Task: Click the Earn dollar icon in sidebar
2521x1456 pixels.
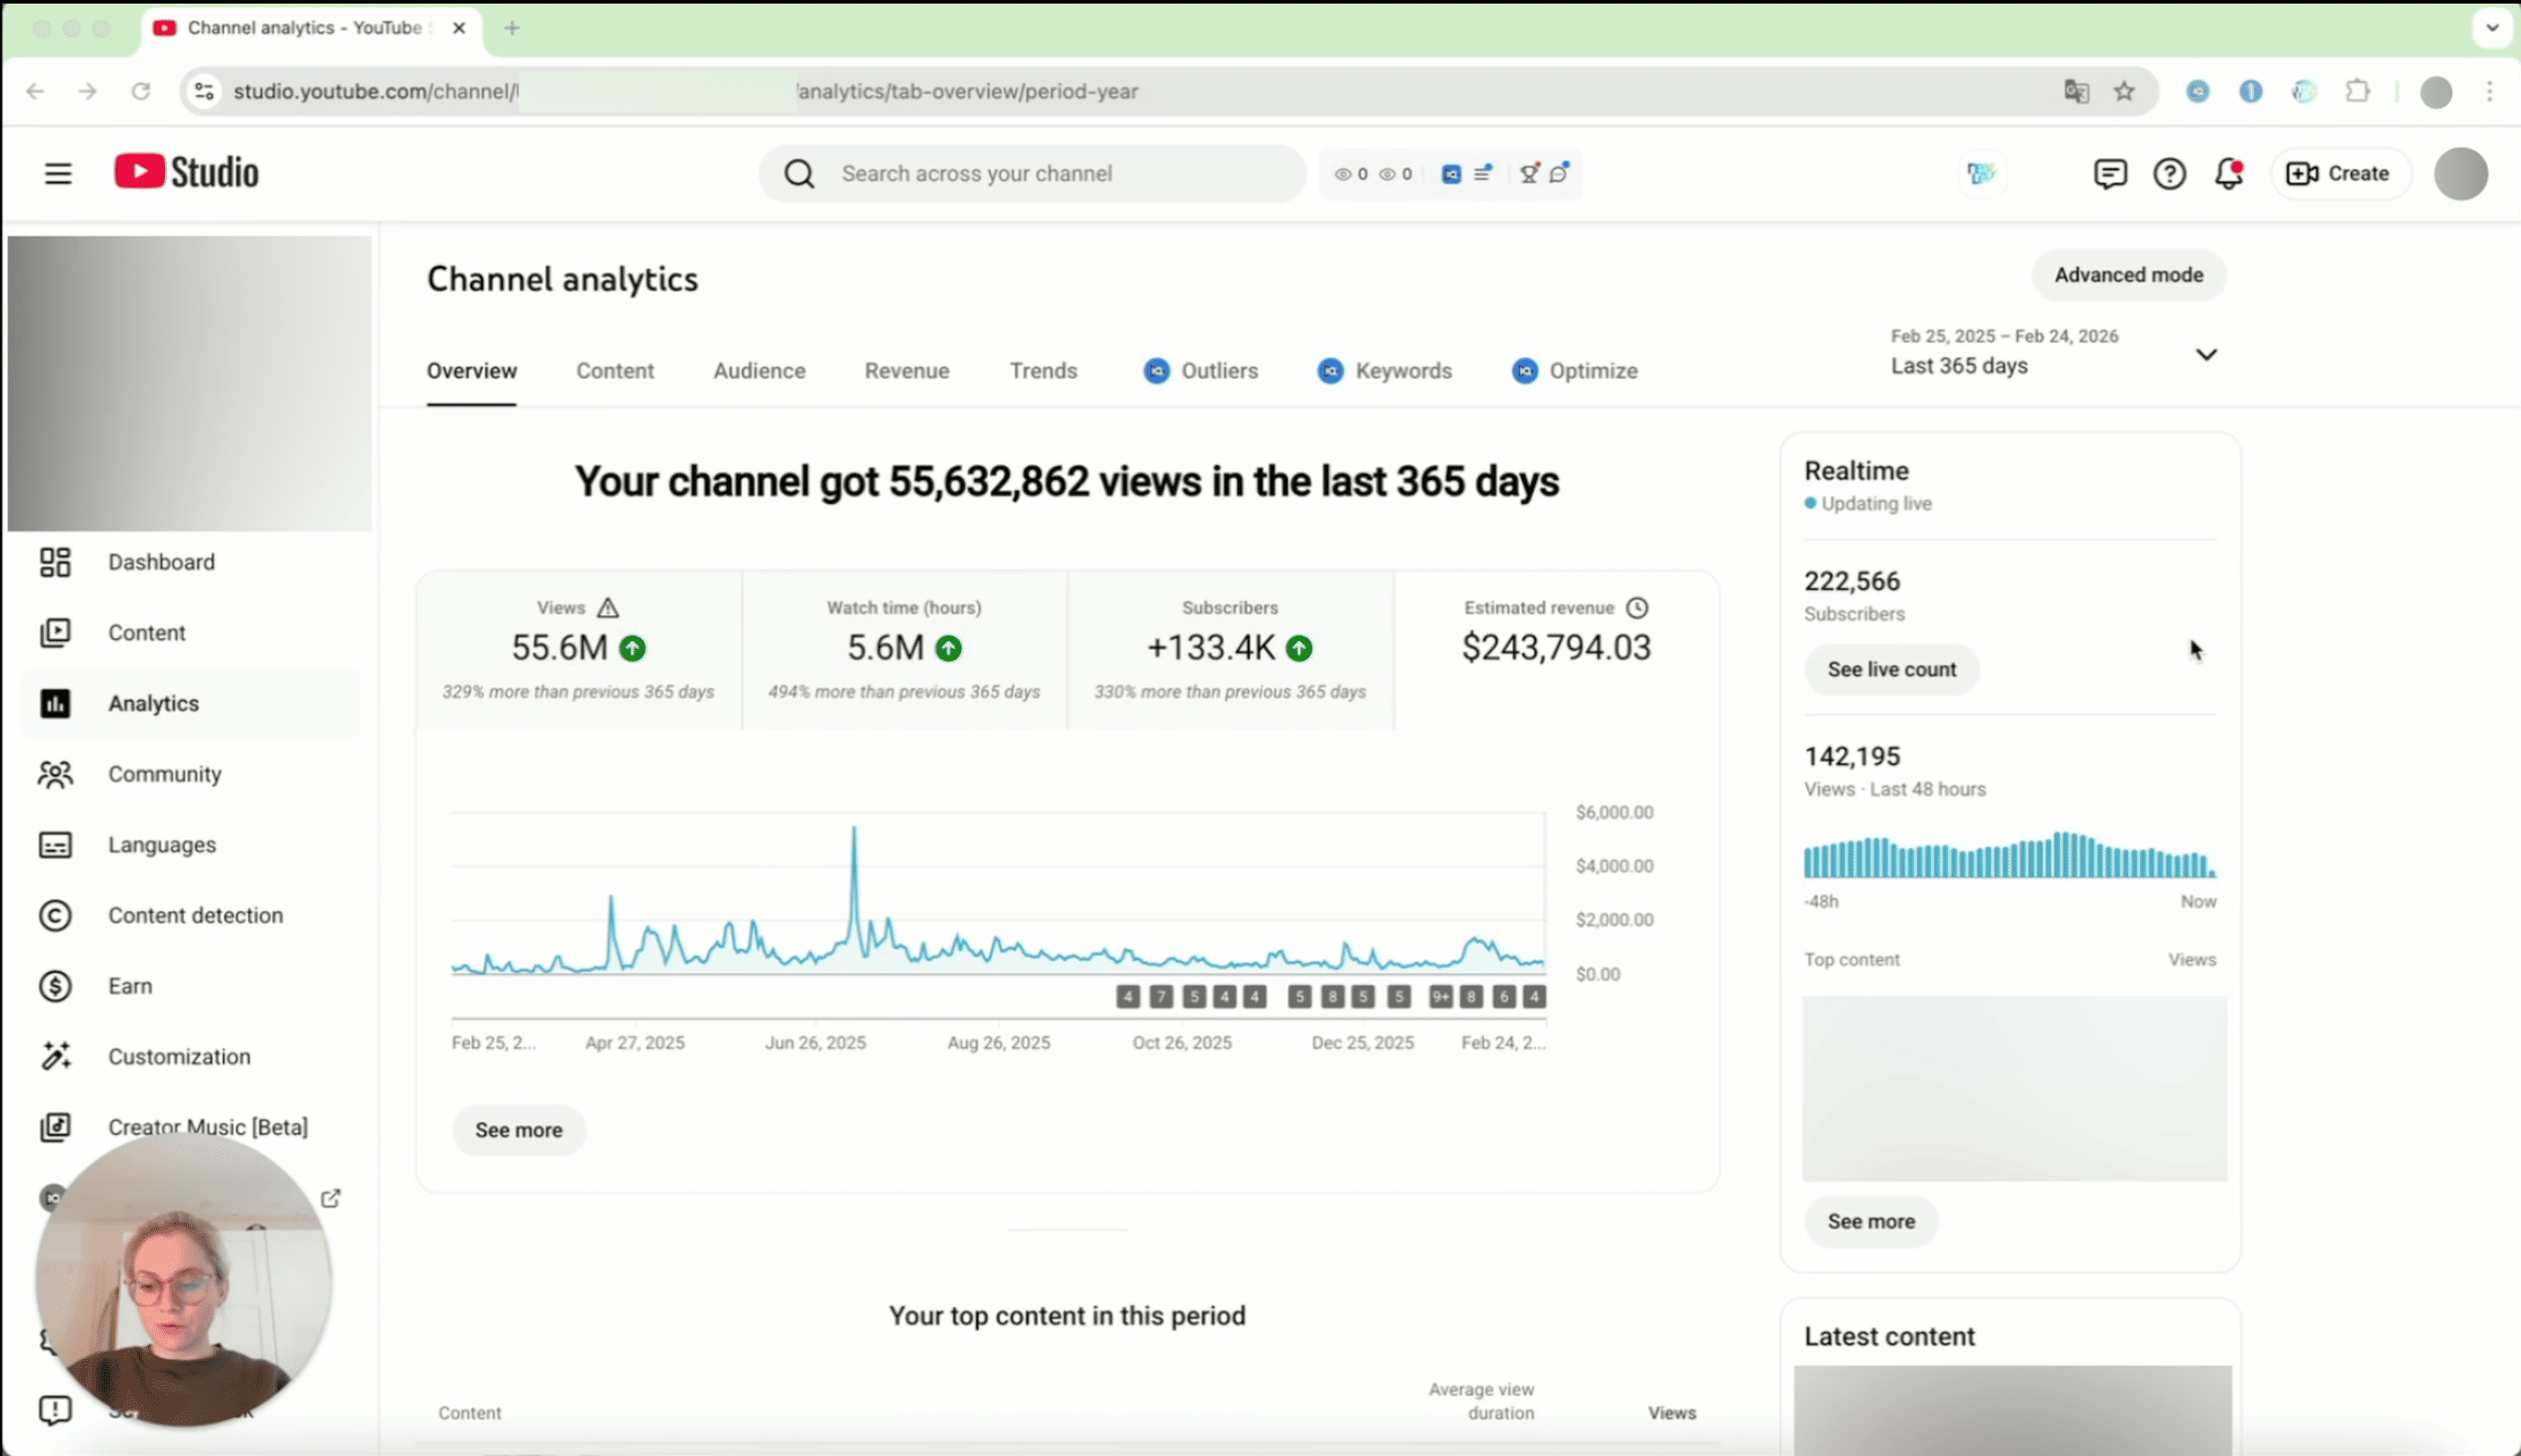Action: [55, 986]
